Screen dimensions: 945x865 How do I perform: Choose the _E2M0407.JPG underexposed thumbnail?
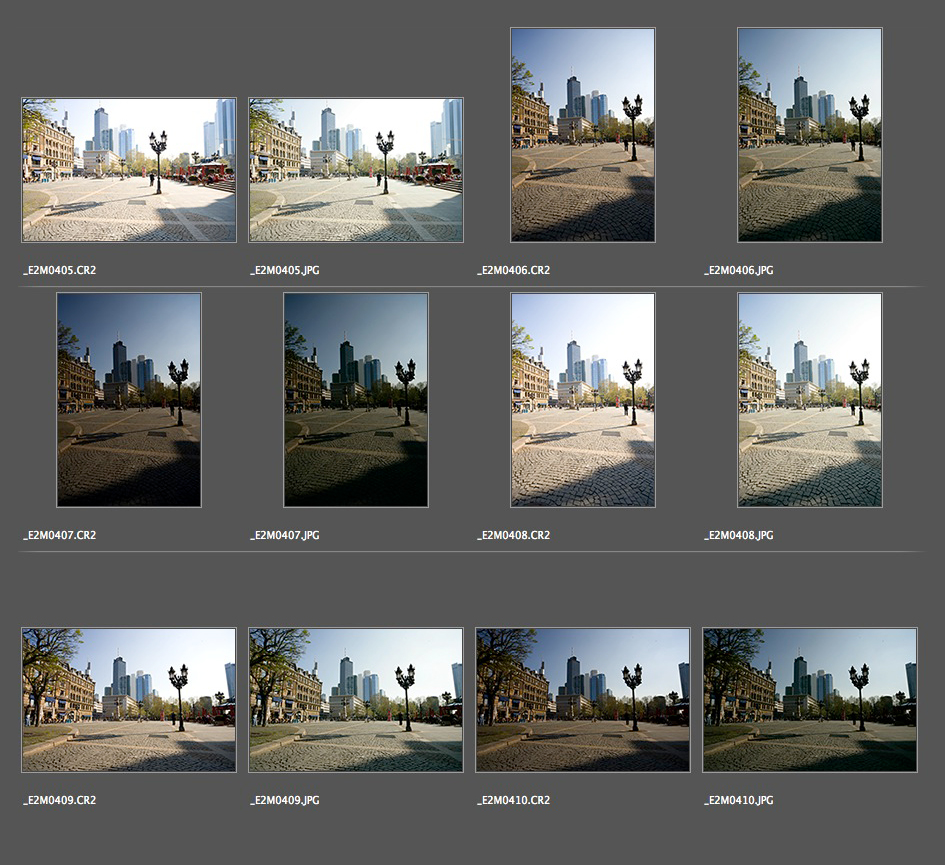[x=356, y=400]
